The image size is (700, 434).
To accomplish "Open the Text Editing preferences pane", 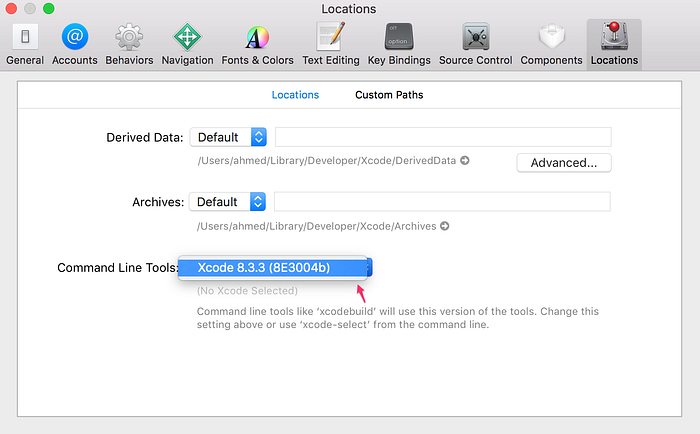I will click(330, 45).
